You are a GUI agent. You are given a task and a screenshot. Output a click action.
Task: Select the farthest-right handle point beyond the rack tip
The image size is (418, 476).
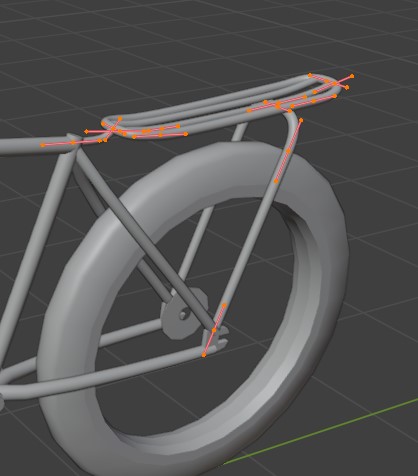[x=352, y=76]
